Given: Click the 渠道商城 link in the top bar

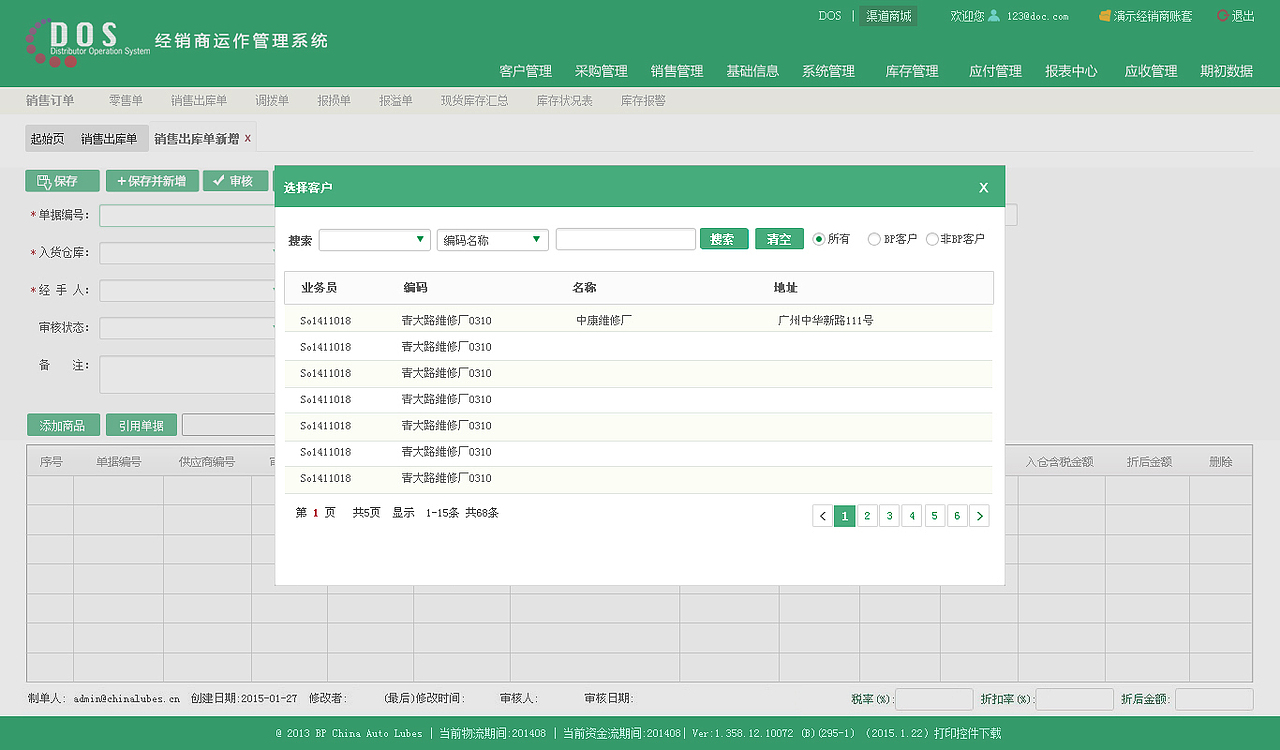Looking at the screenshot, I should click(891, 16).
